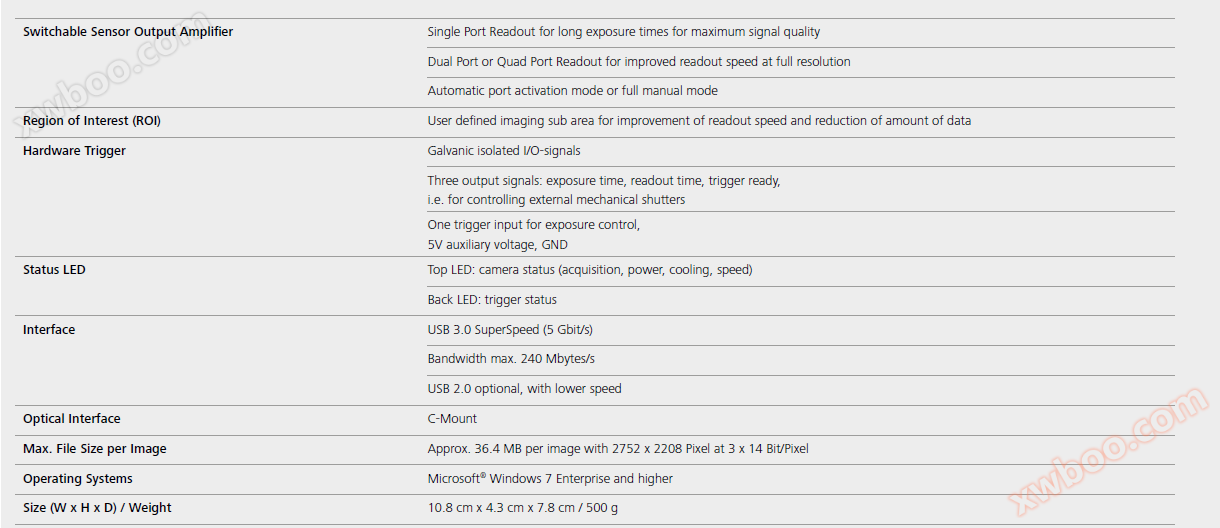Image resolution: width=1220 pixels, height=528 pixels.
Task: Click the One trigger input for exposure control line
Action: (x=533, y=225)
